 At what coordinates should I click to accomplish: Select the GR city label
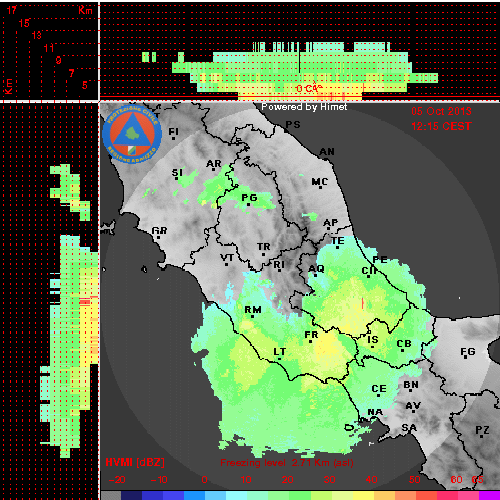159,230
